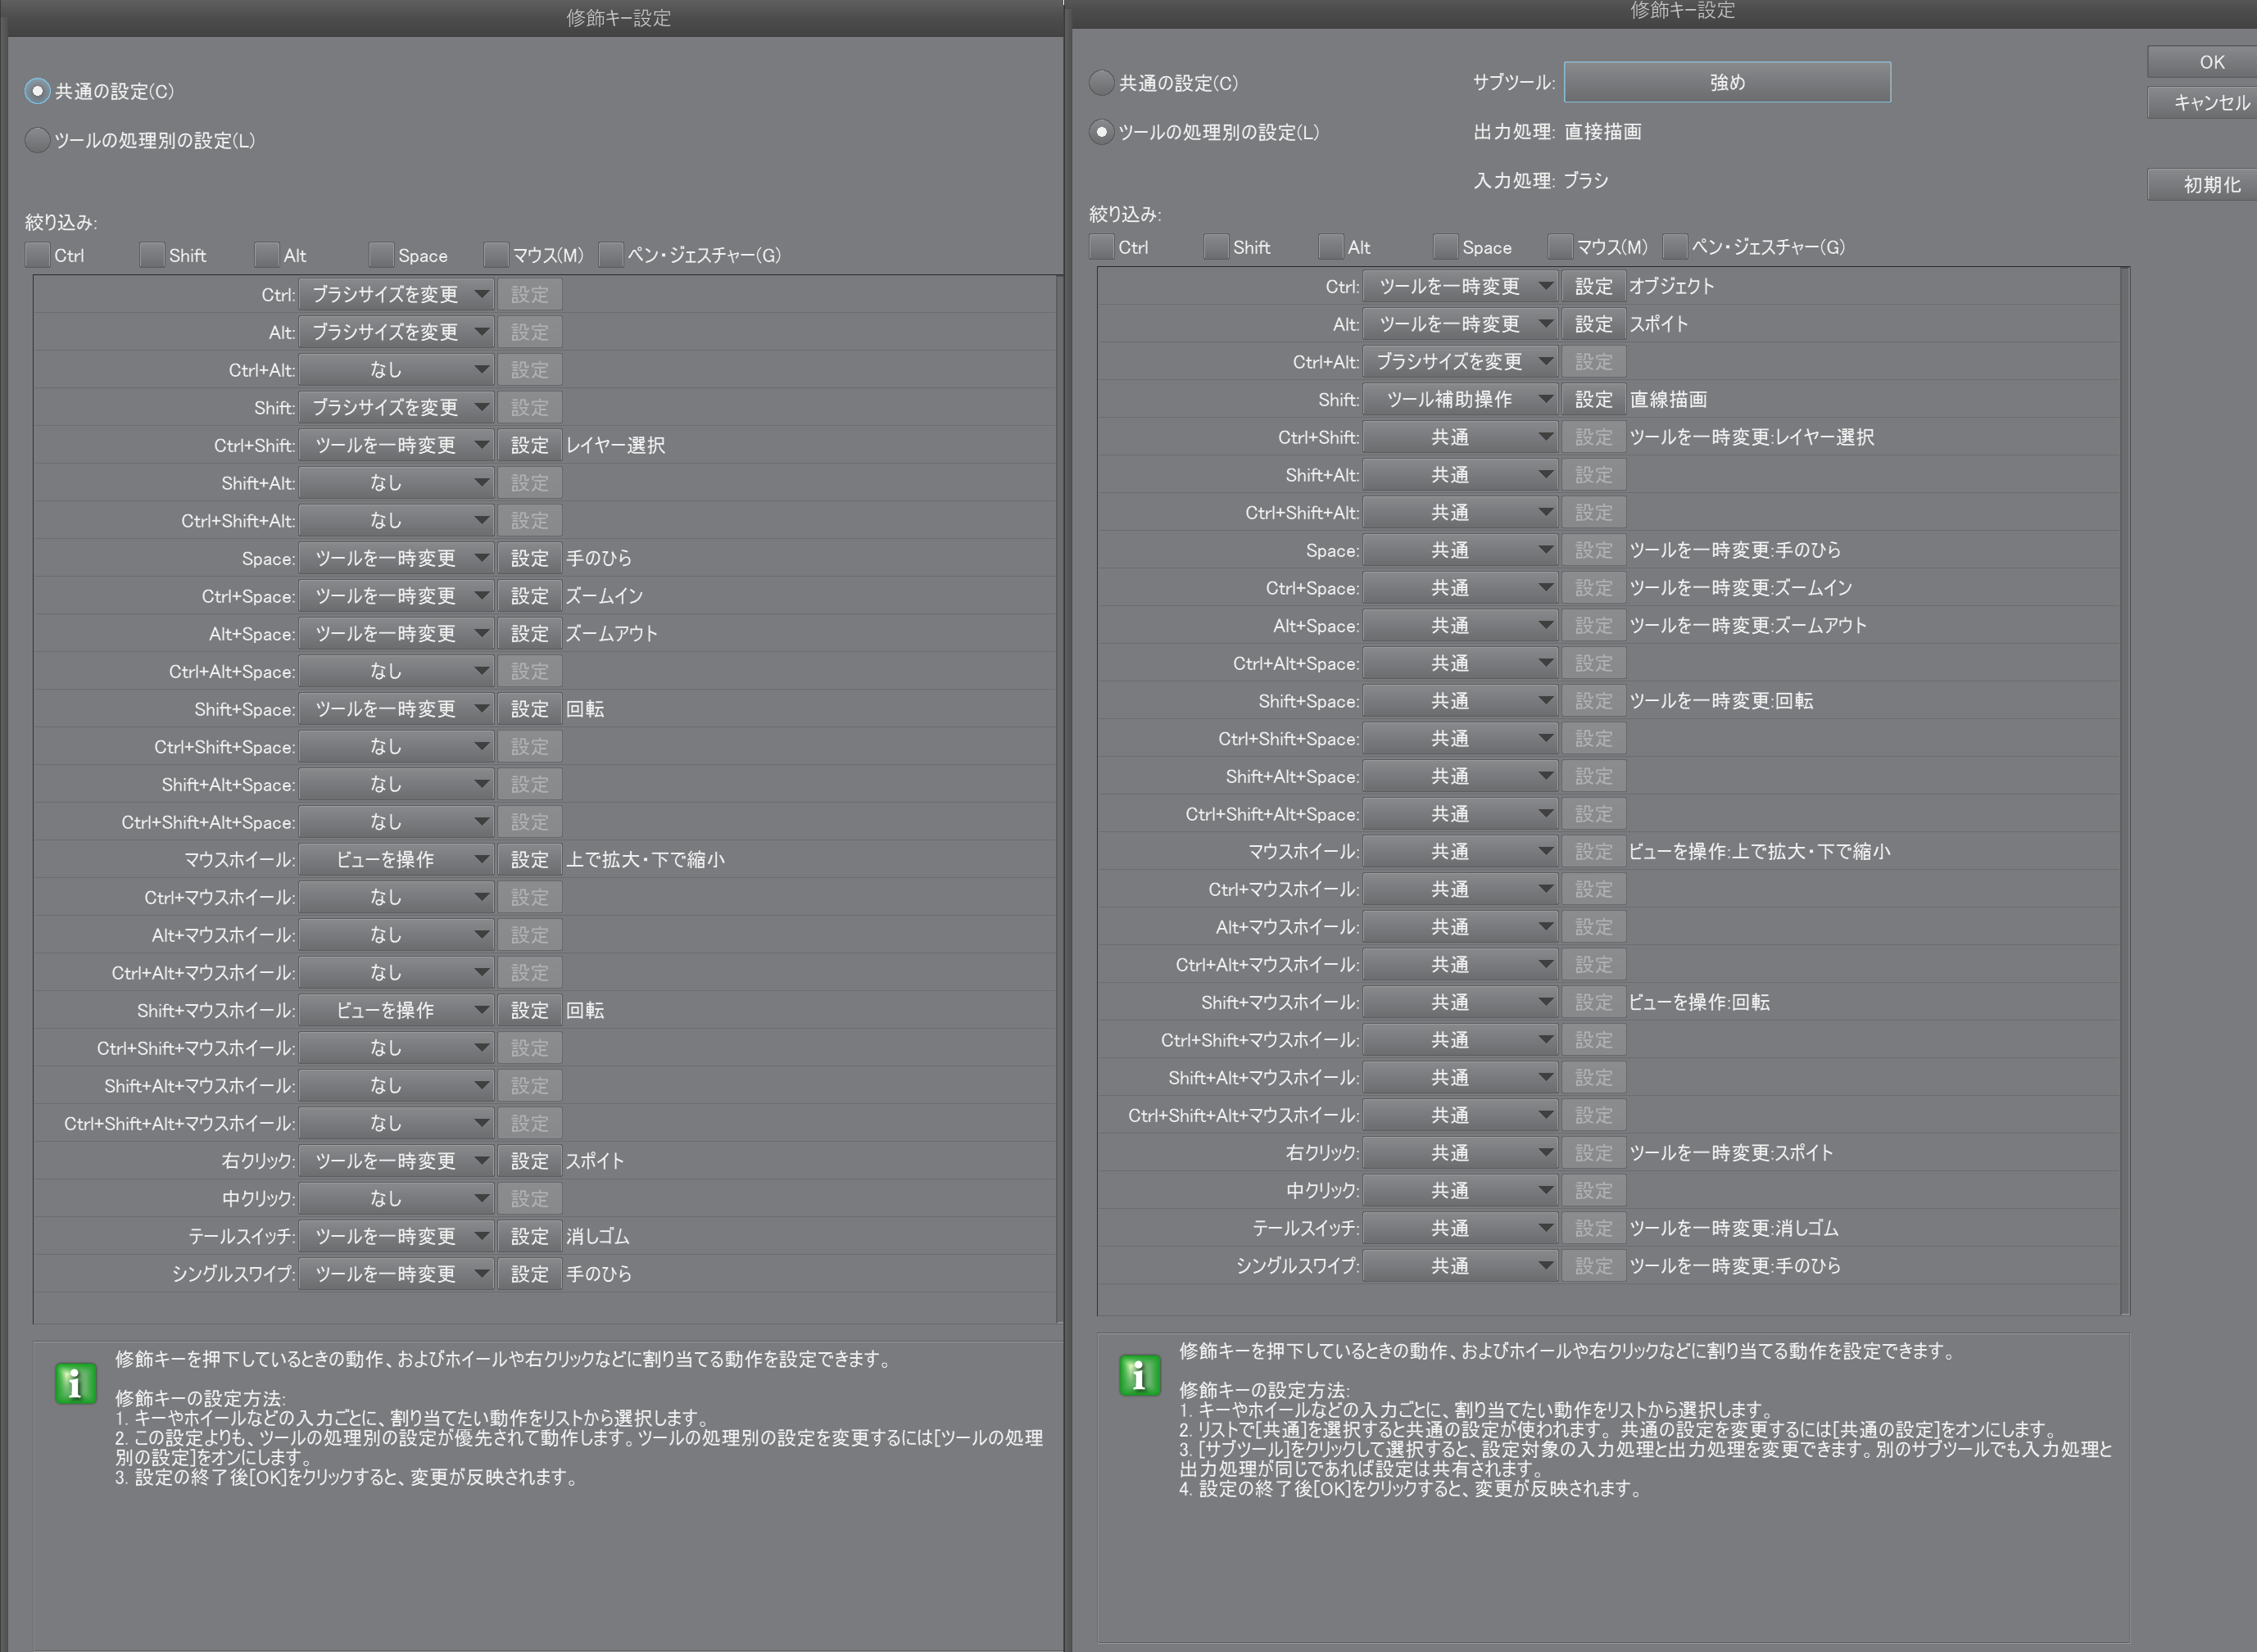The image size is (2257, 1652).
Task: Select 共通の設定 radio in right dialog
Action: (x=1102, y=83)
